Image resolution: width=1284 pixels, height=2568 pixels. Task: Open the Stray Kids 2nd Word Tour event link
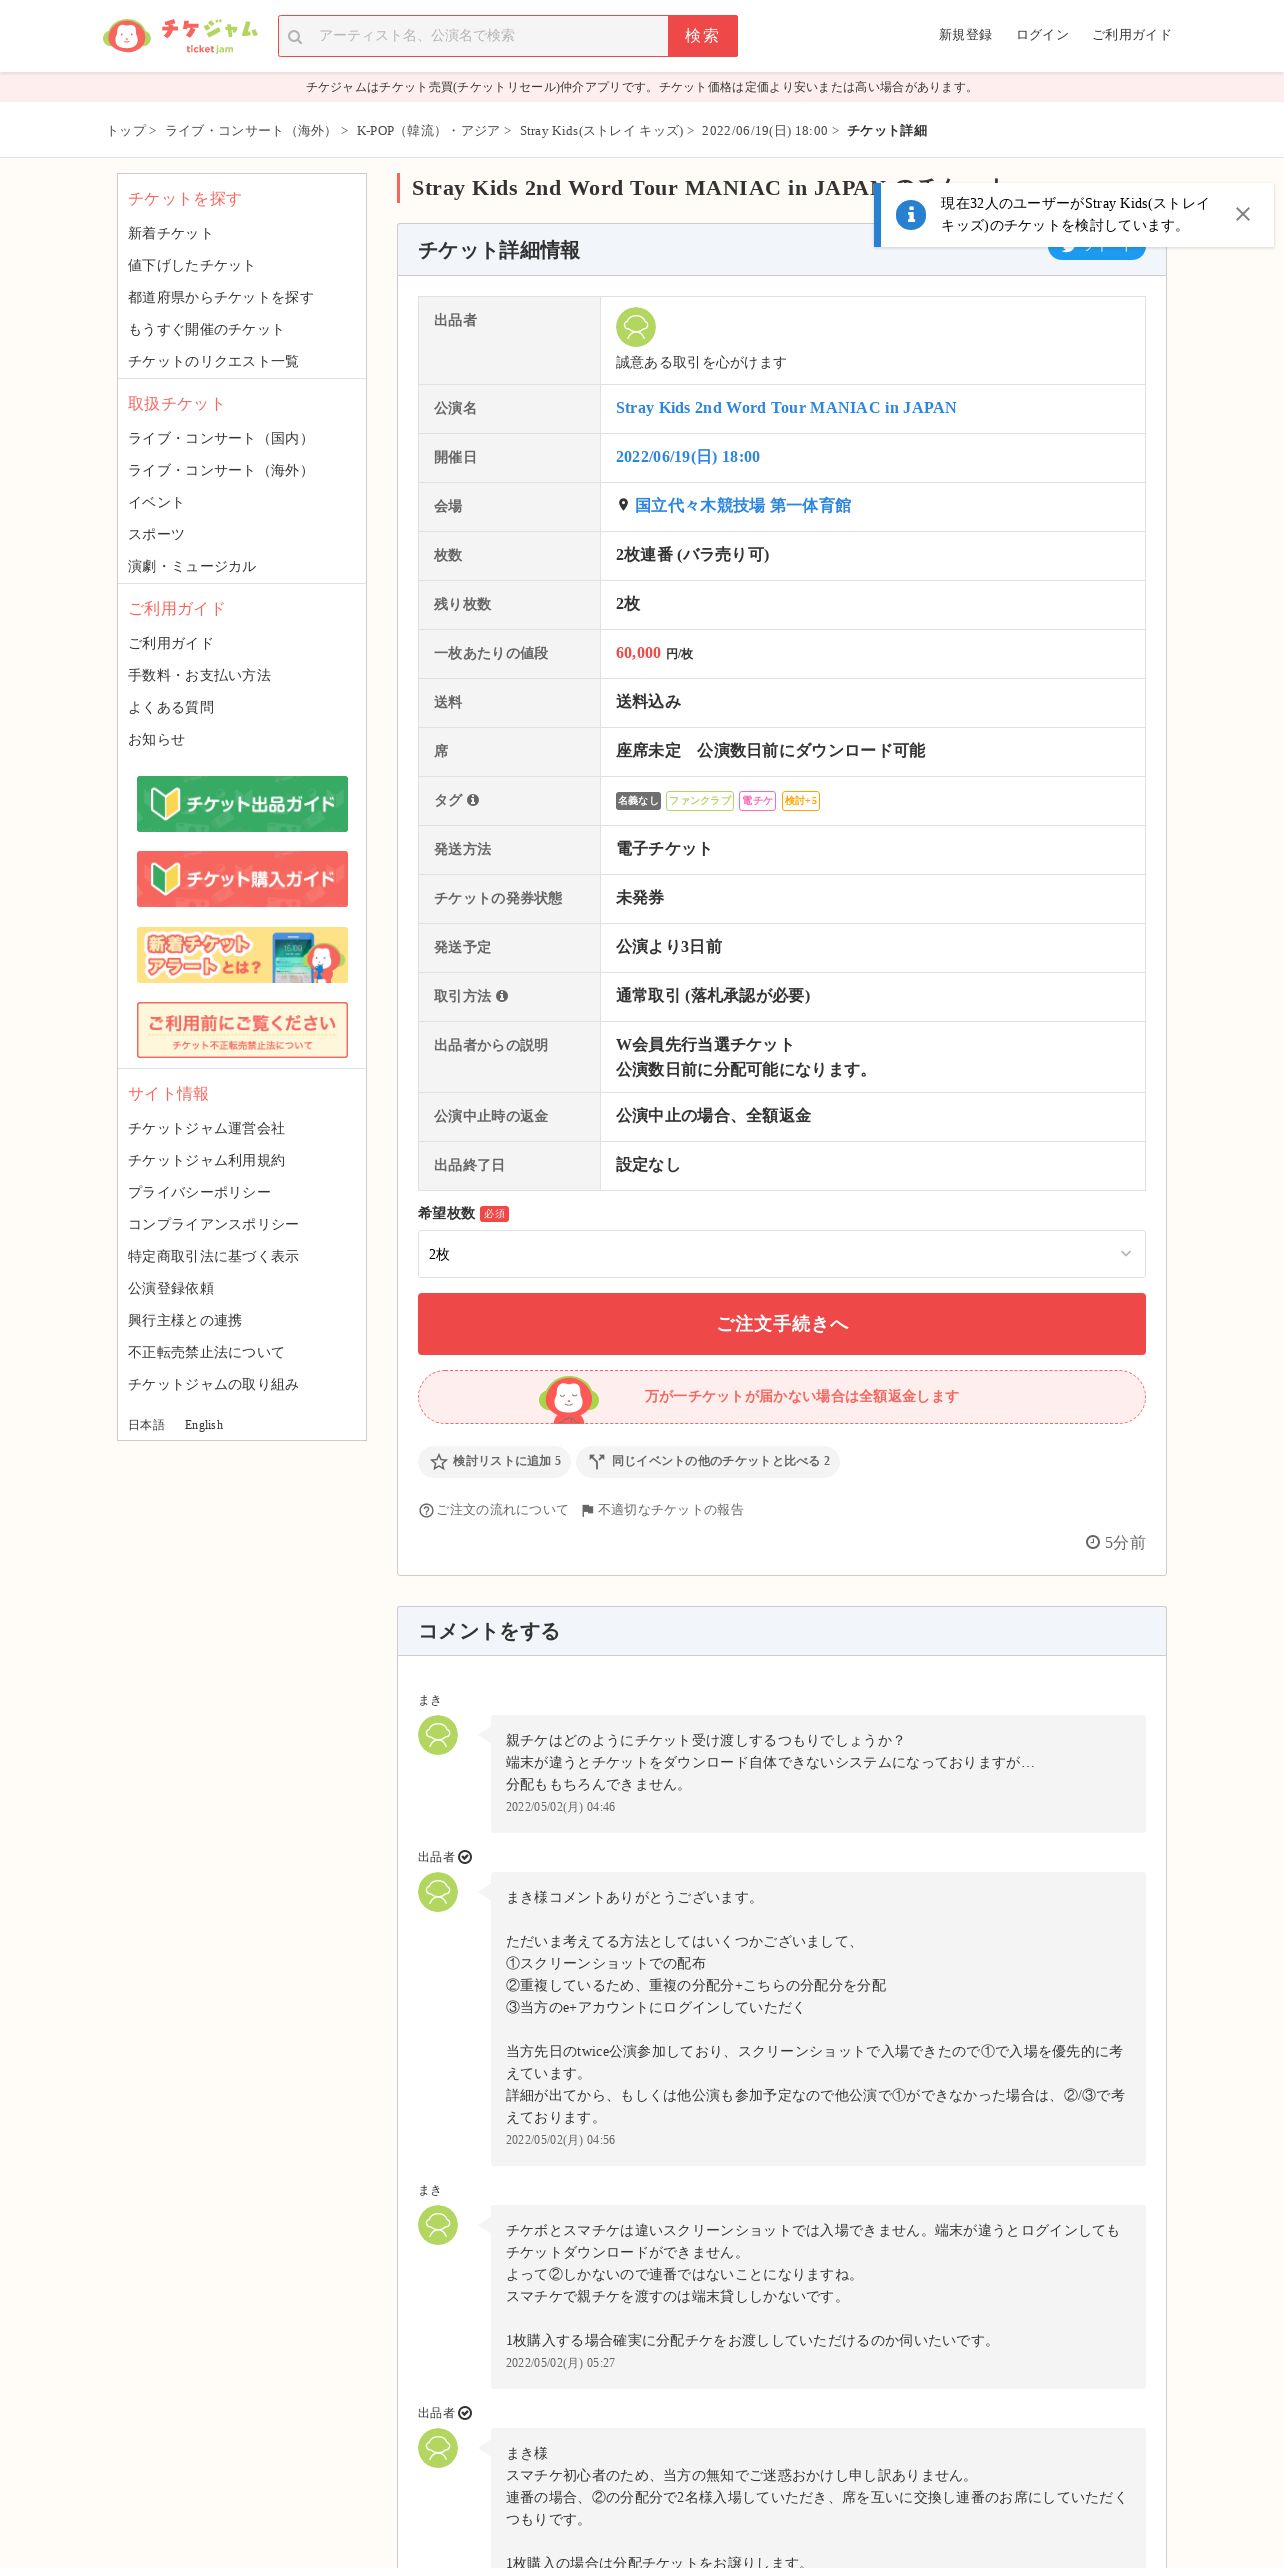tap(786, 408)
